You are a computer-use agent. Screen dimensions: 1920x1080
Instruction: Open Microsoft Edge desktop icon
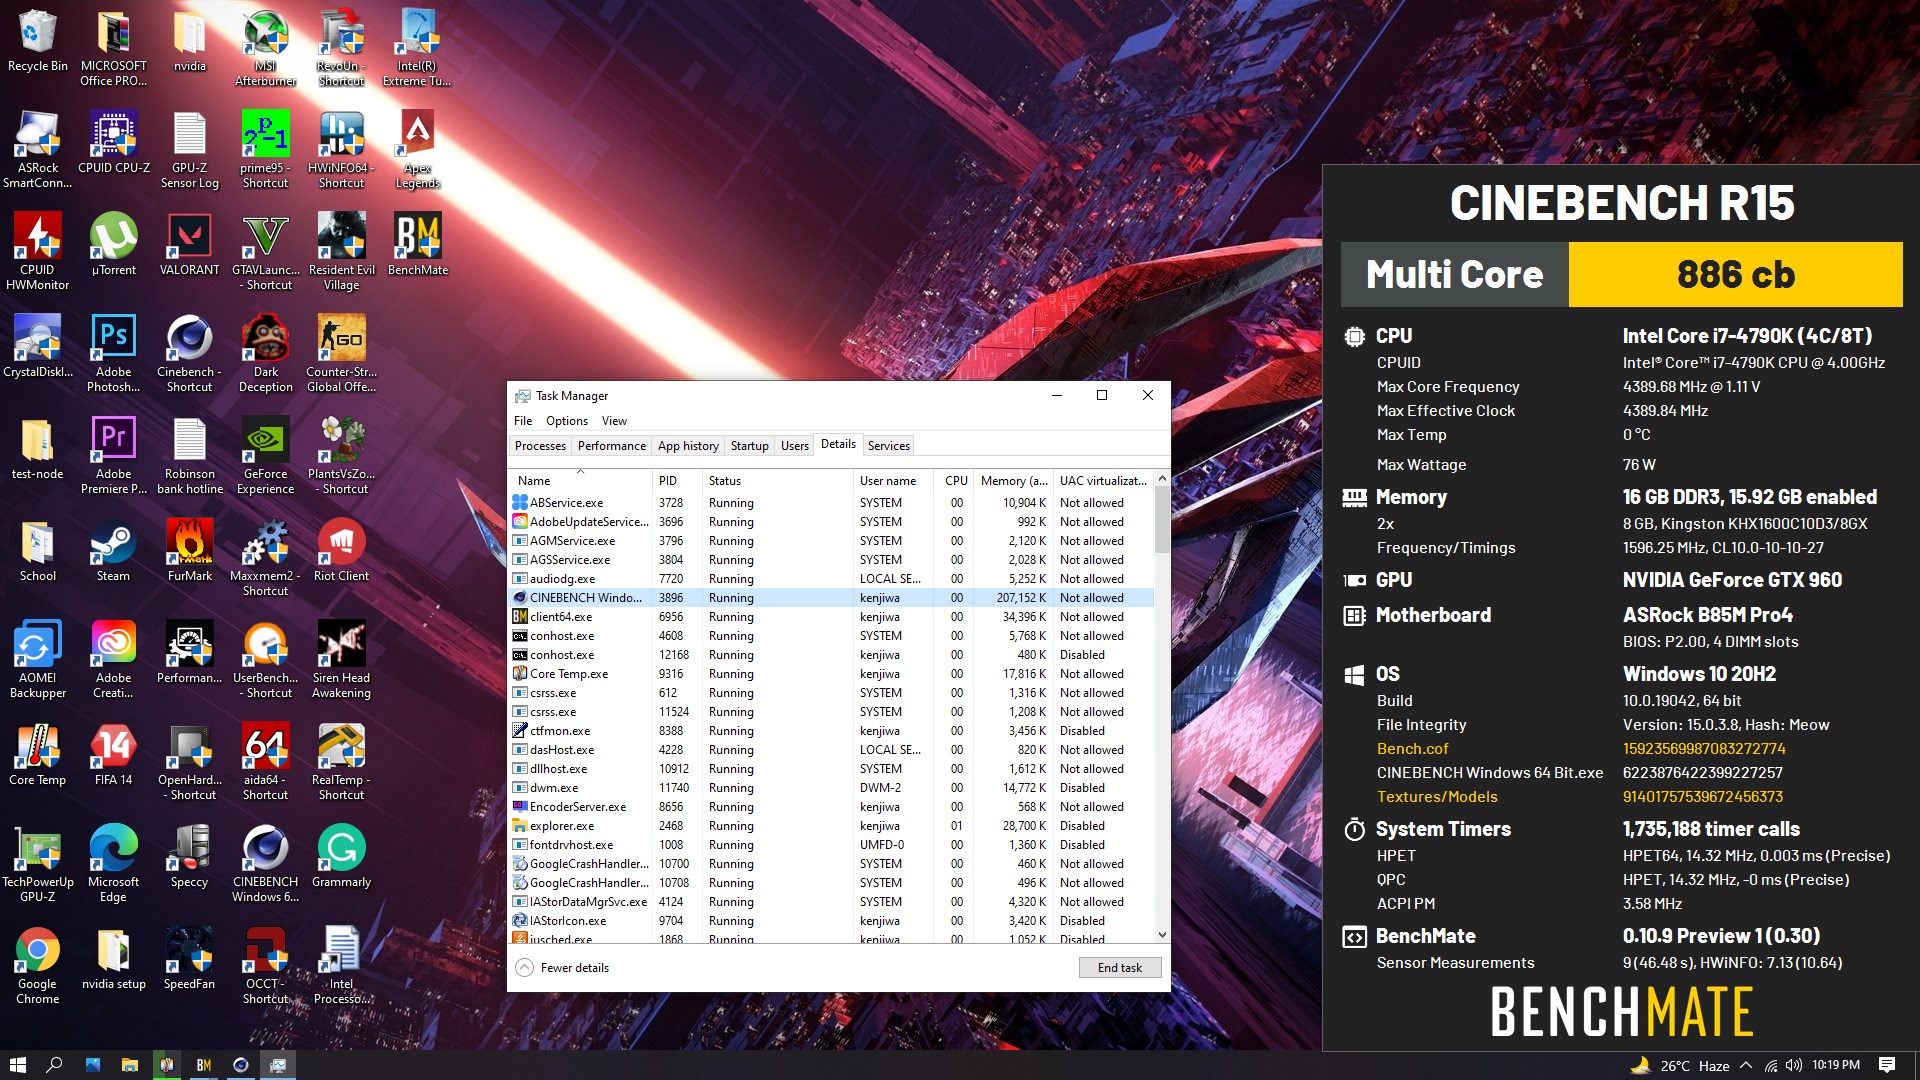tap(113, 864)
